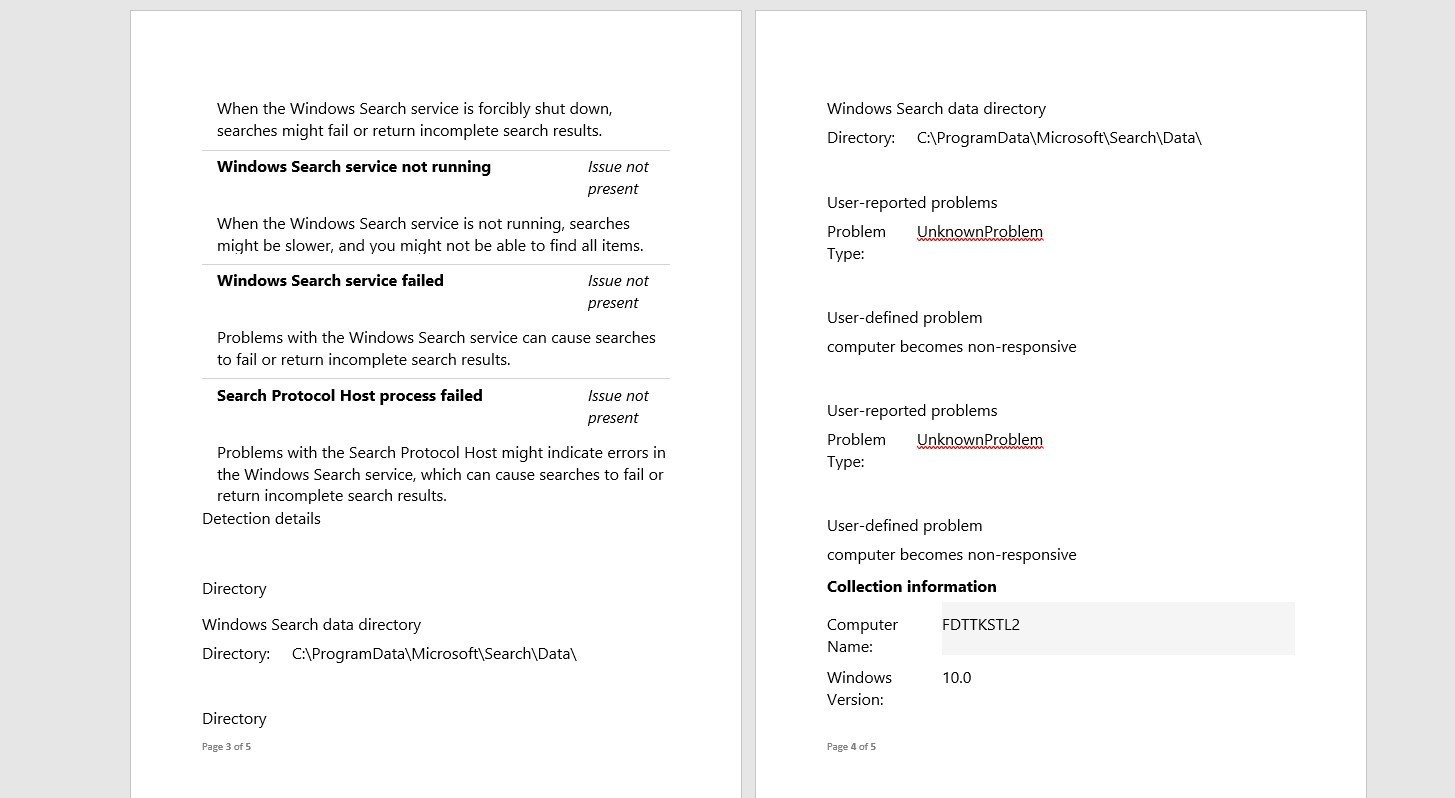Click the first 'UnknownProblem' value
The width and height of the screenshot is (1455, 798).
tap(980, 232)
